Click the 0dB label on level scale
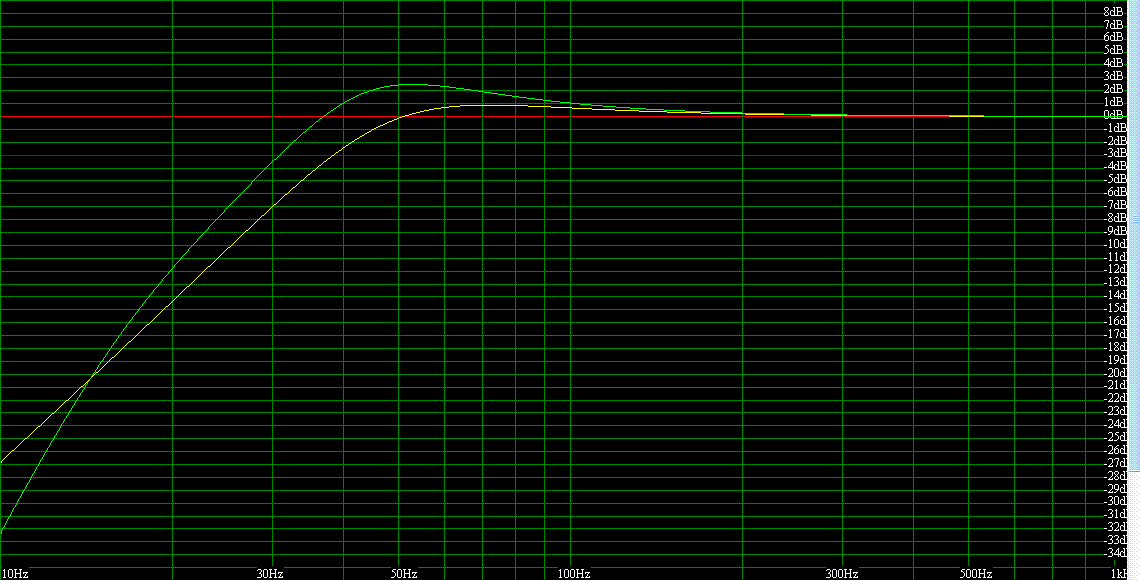1140x580 pixels. point(1113,115)
